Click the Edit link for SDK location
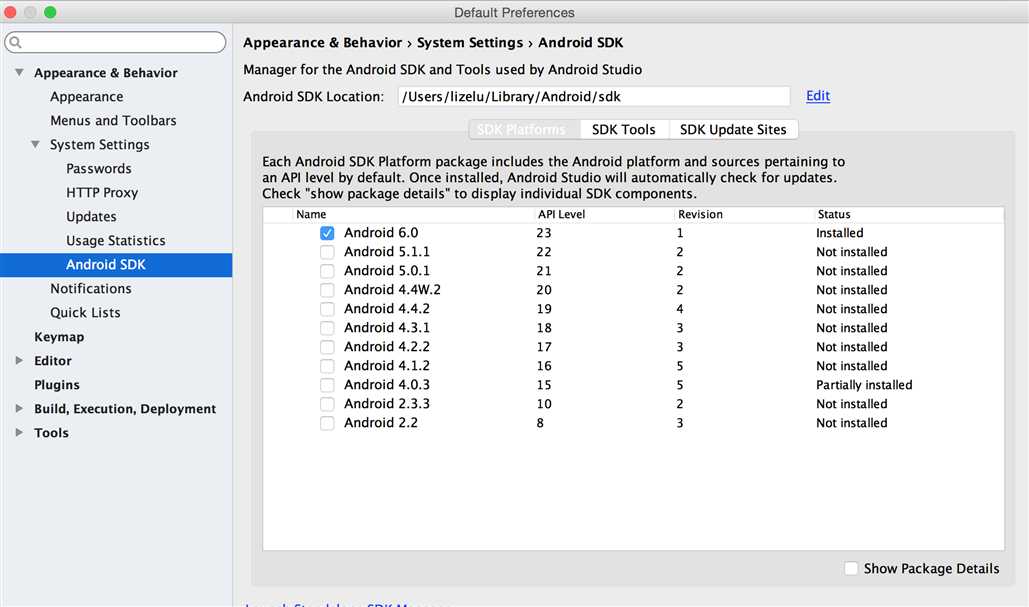Image resolution: width=1029 pixels, height=607 pixels. click(818, 96)
